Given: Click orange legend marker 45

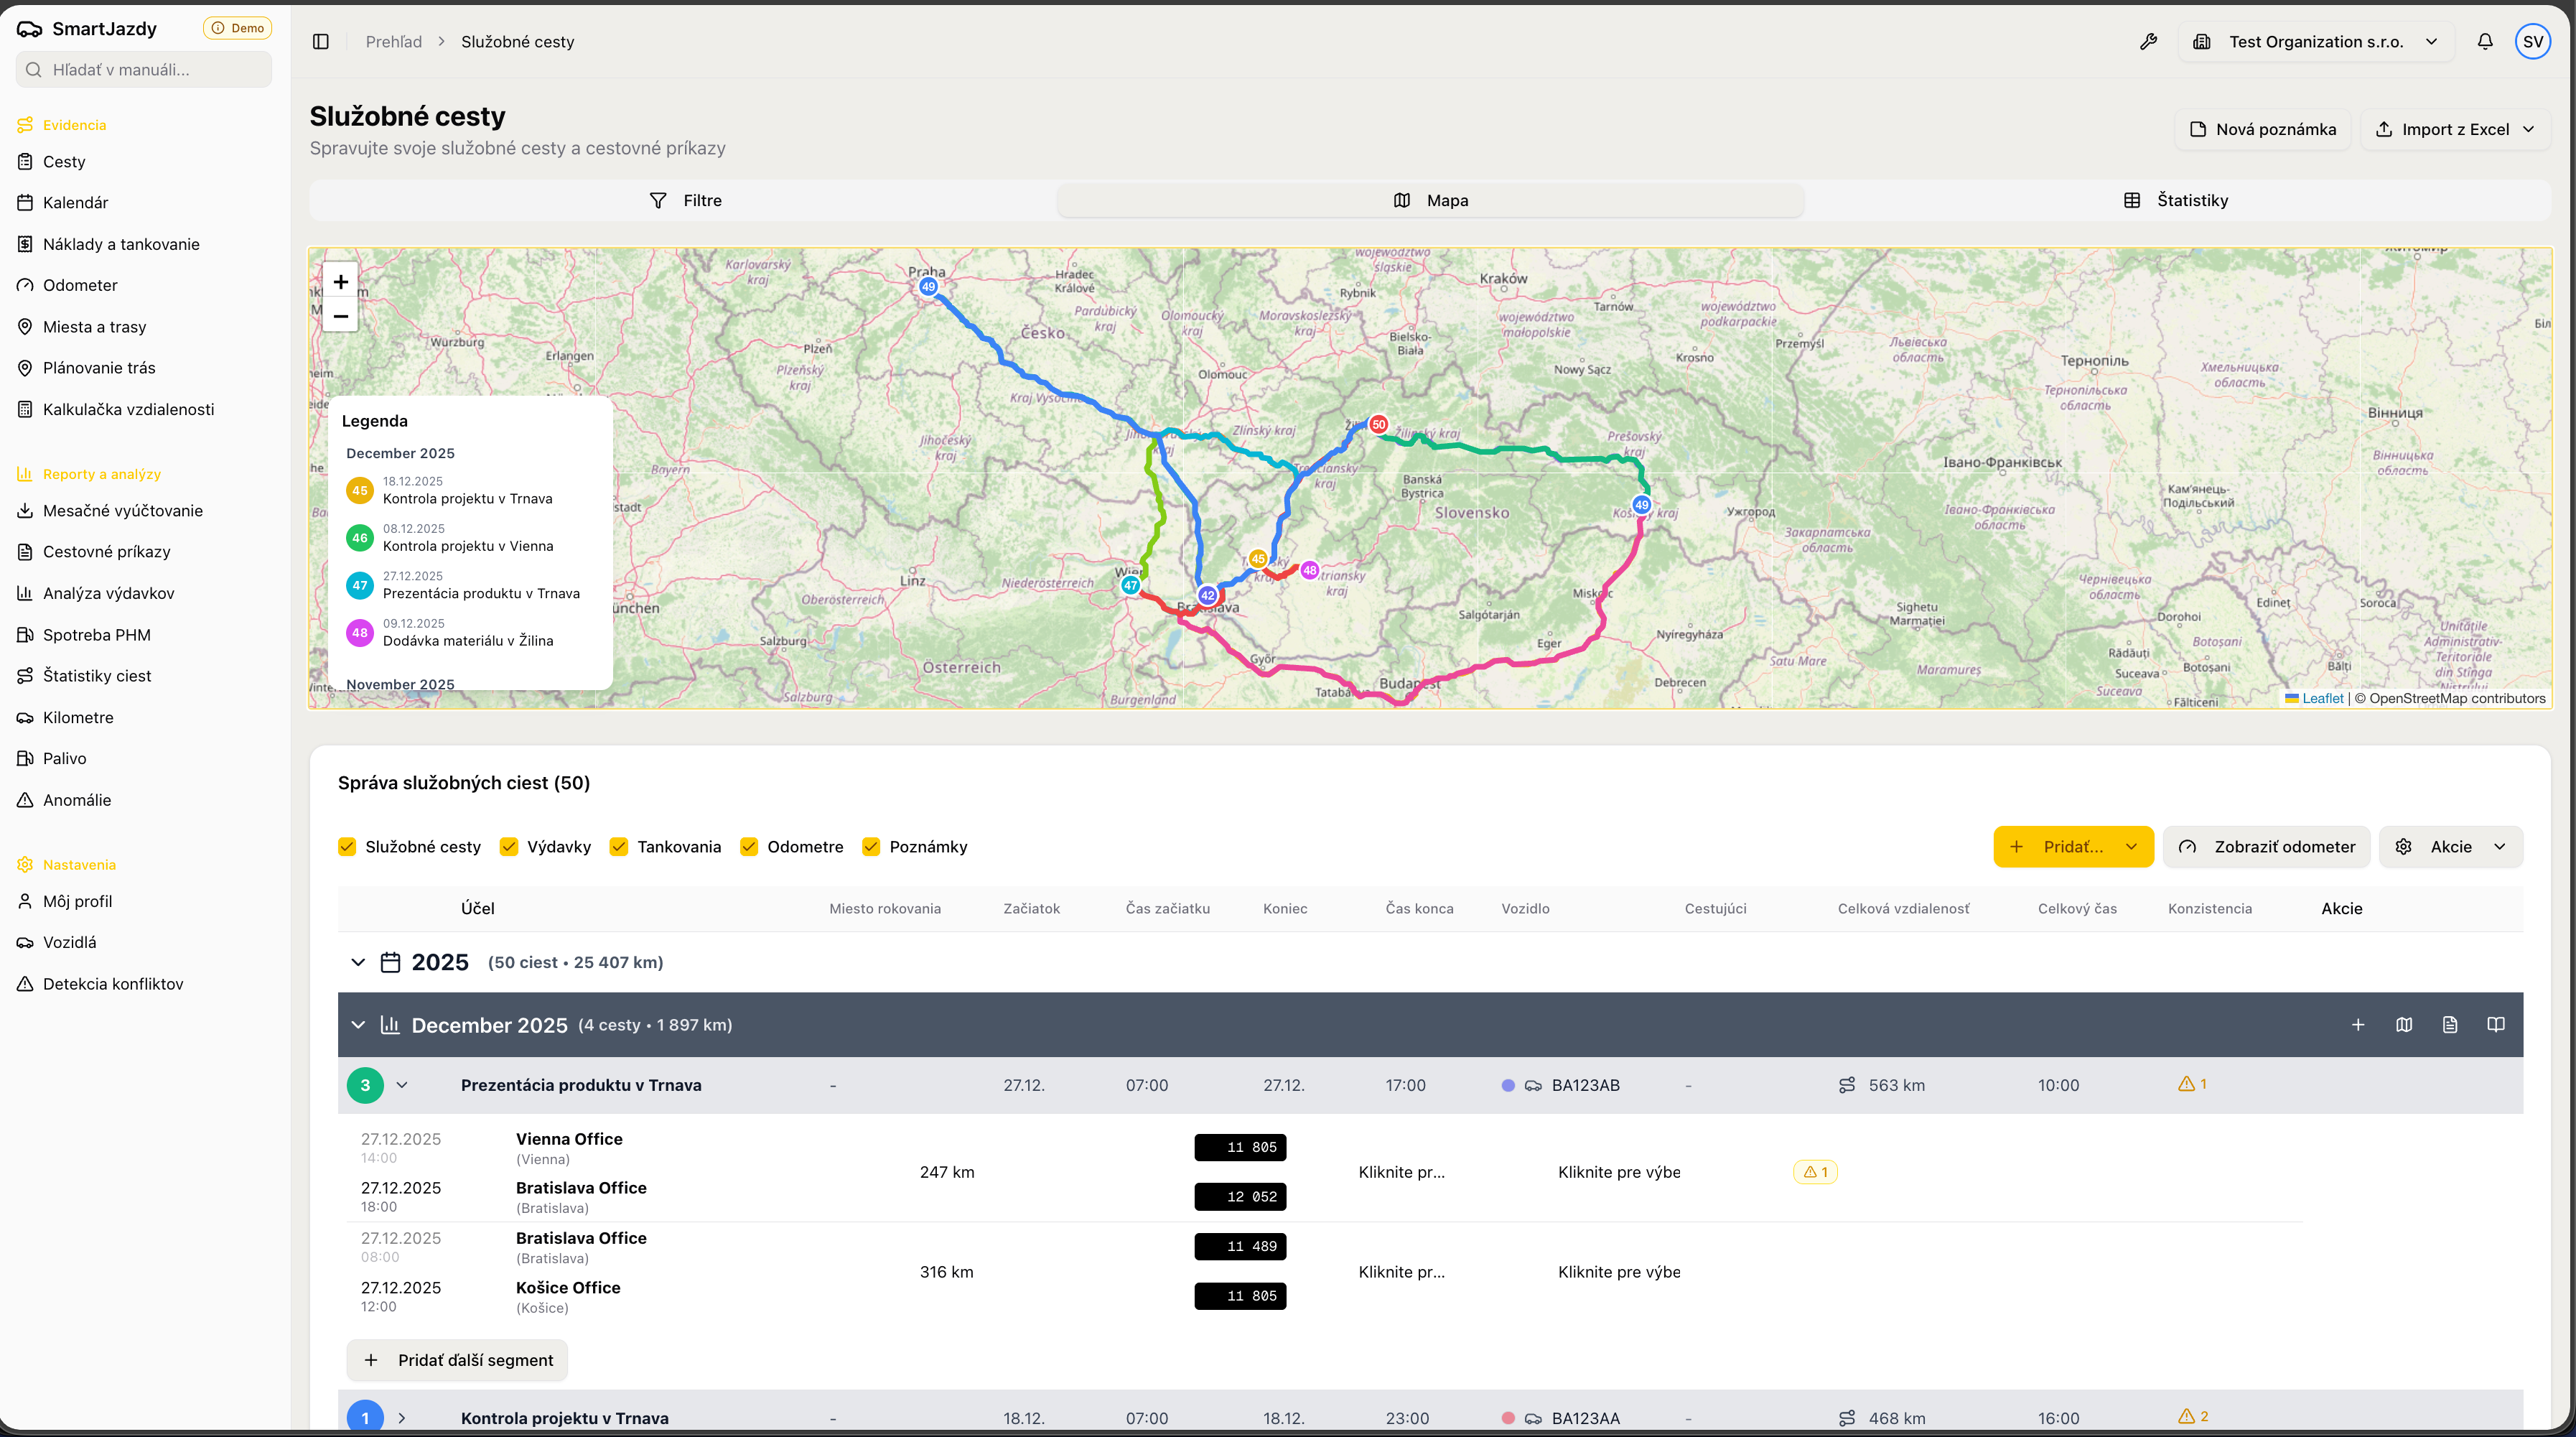Looking at the screenshot, I should [x=360, y=490].
